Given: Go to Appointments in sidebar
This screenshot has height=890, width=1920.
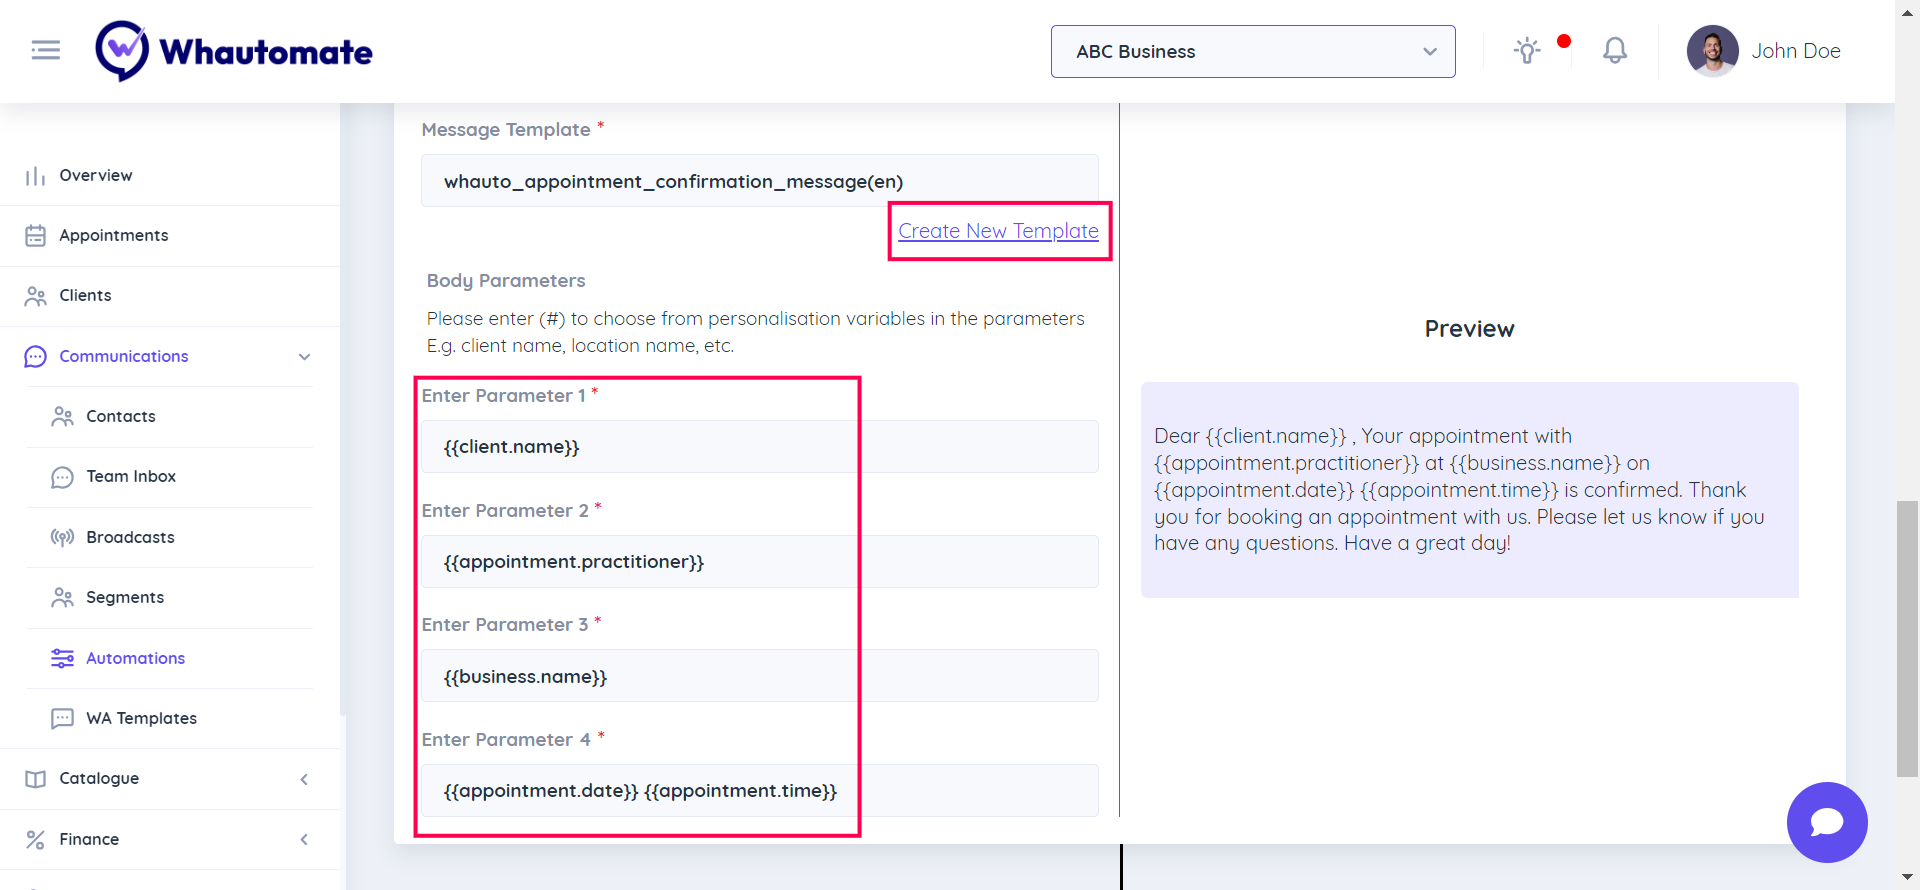Looking at the screenshot, I should [113, 236].
